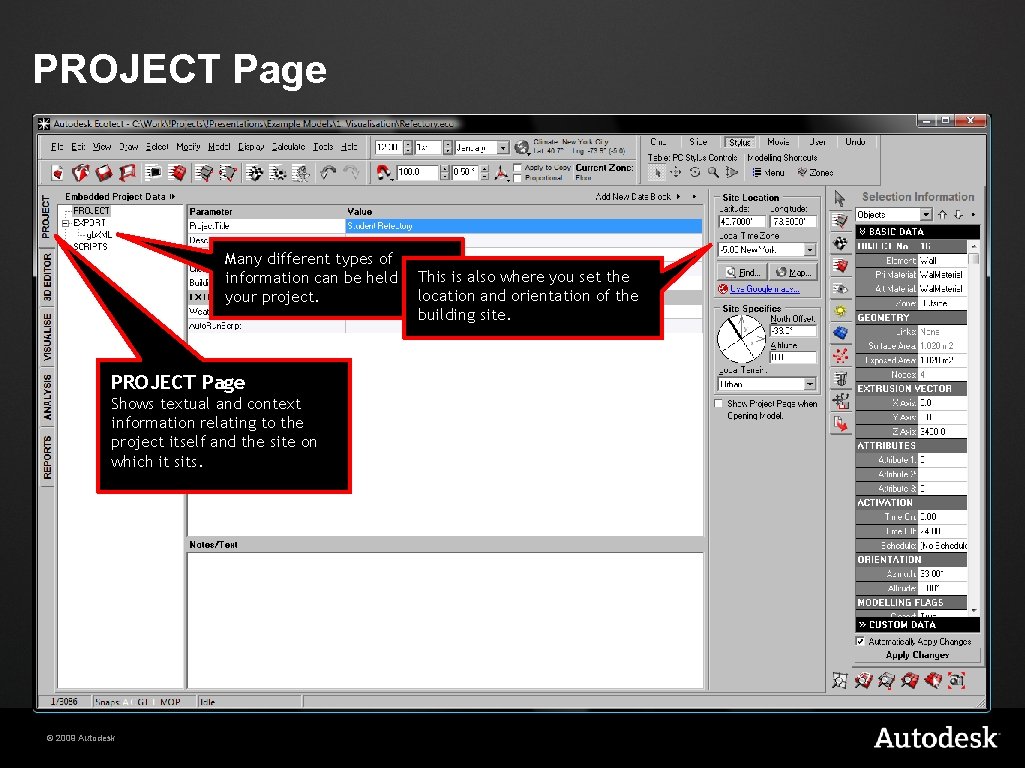
Task: Click the sun position tool icon
Action: click(840, 309)
